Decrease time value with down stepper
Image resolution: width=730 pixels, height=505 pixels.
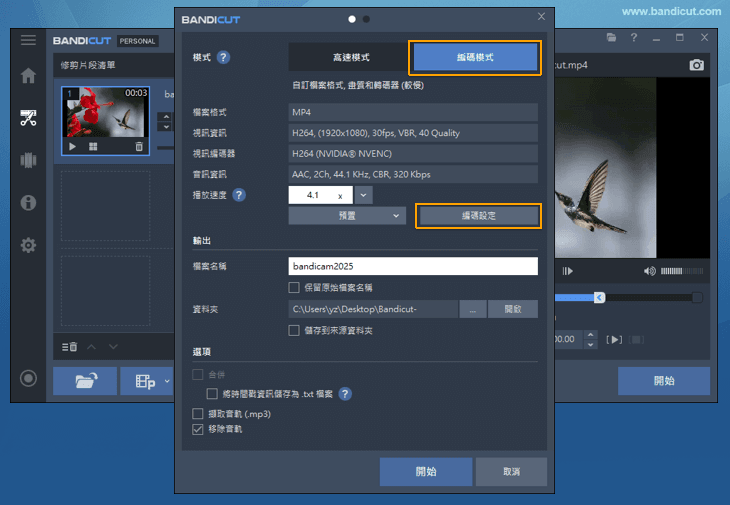tap(590, 344)
